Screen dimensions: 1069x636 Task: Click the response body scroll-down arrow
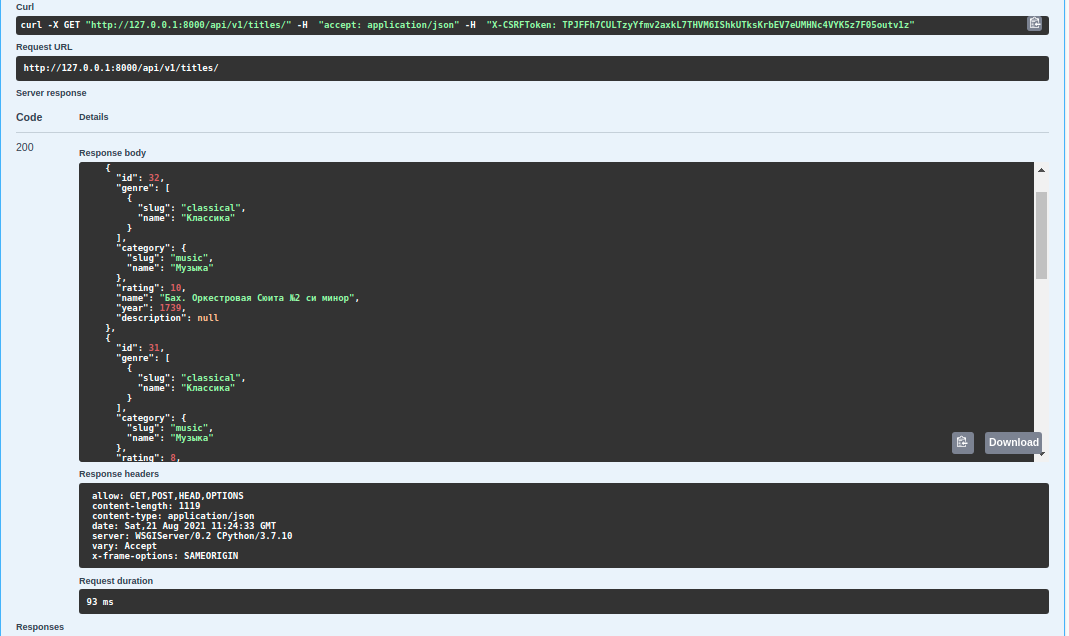coord(1041,454)
